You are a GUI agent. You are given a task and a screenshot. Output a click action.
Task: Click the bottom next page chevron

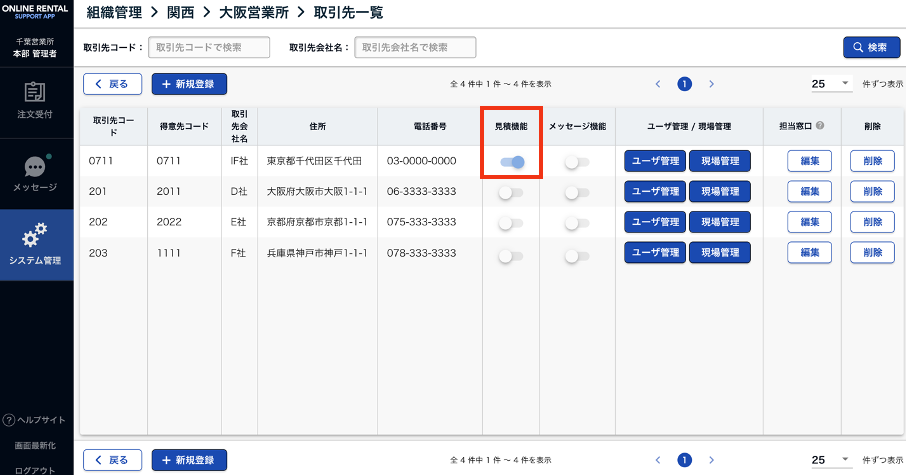coord(711,460)
